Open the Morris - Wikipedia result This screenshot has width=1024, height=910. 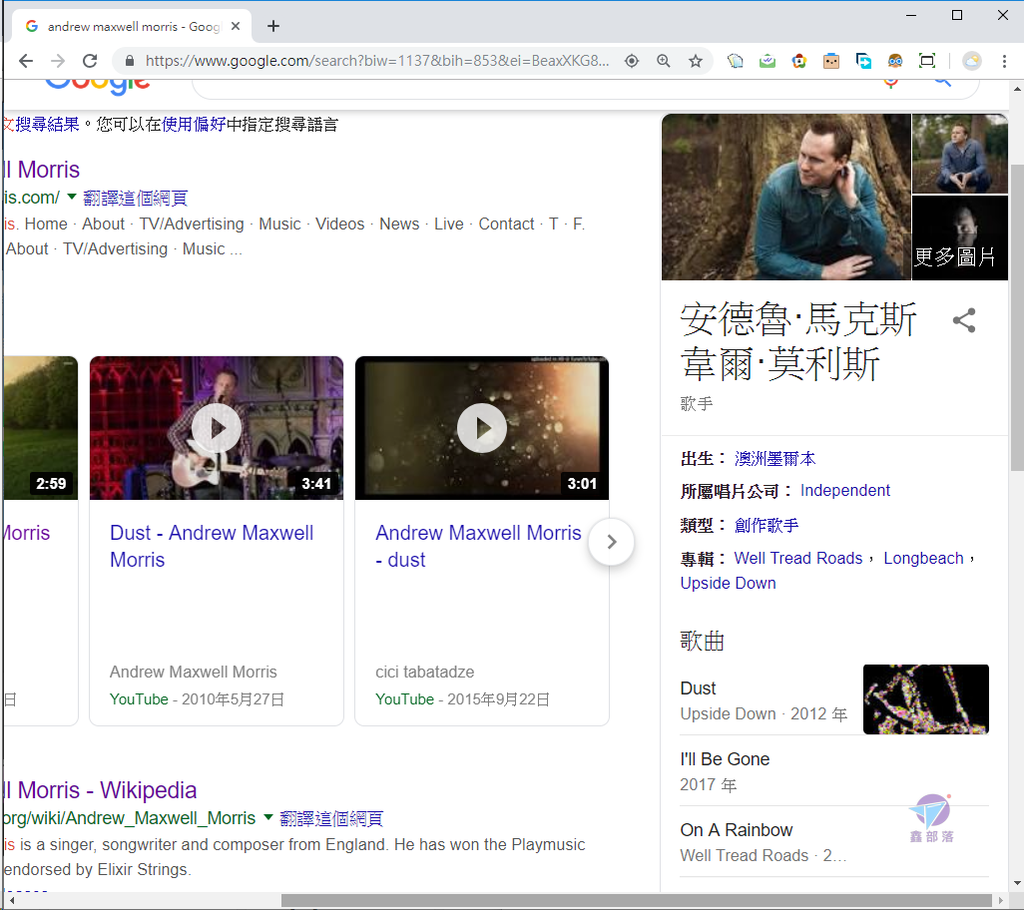coord(100,790)
